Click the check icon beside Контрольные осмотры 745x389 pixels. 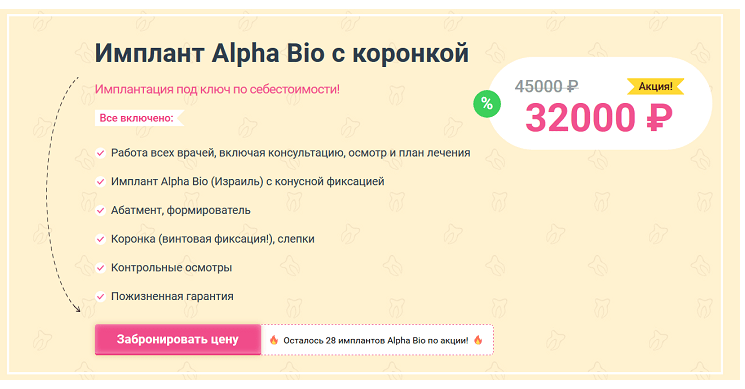[100, 268]
